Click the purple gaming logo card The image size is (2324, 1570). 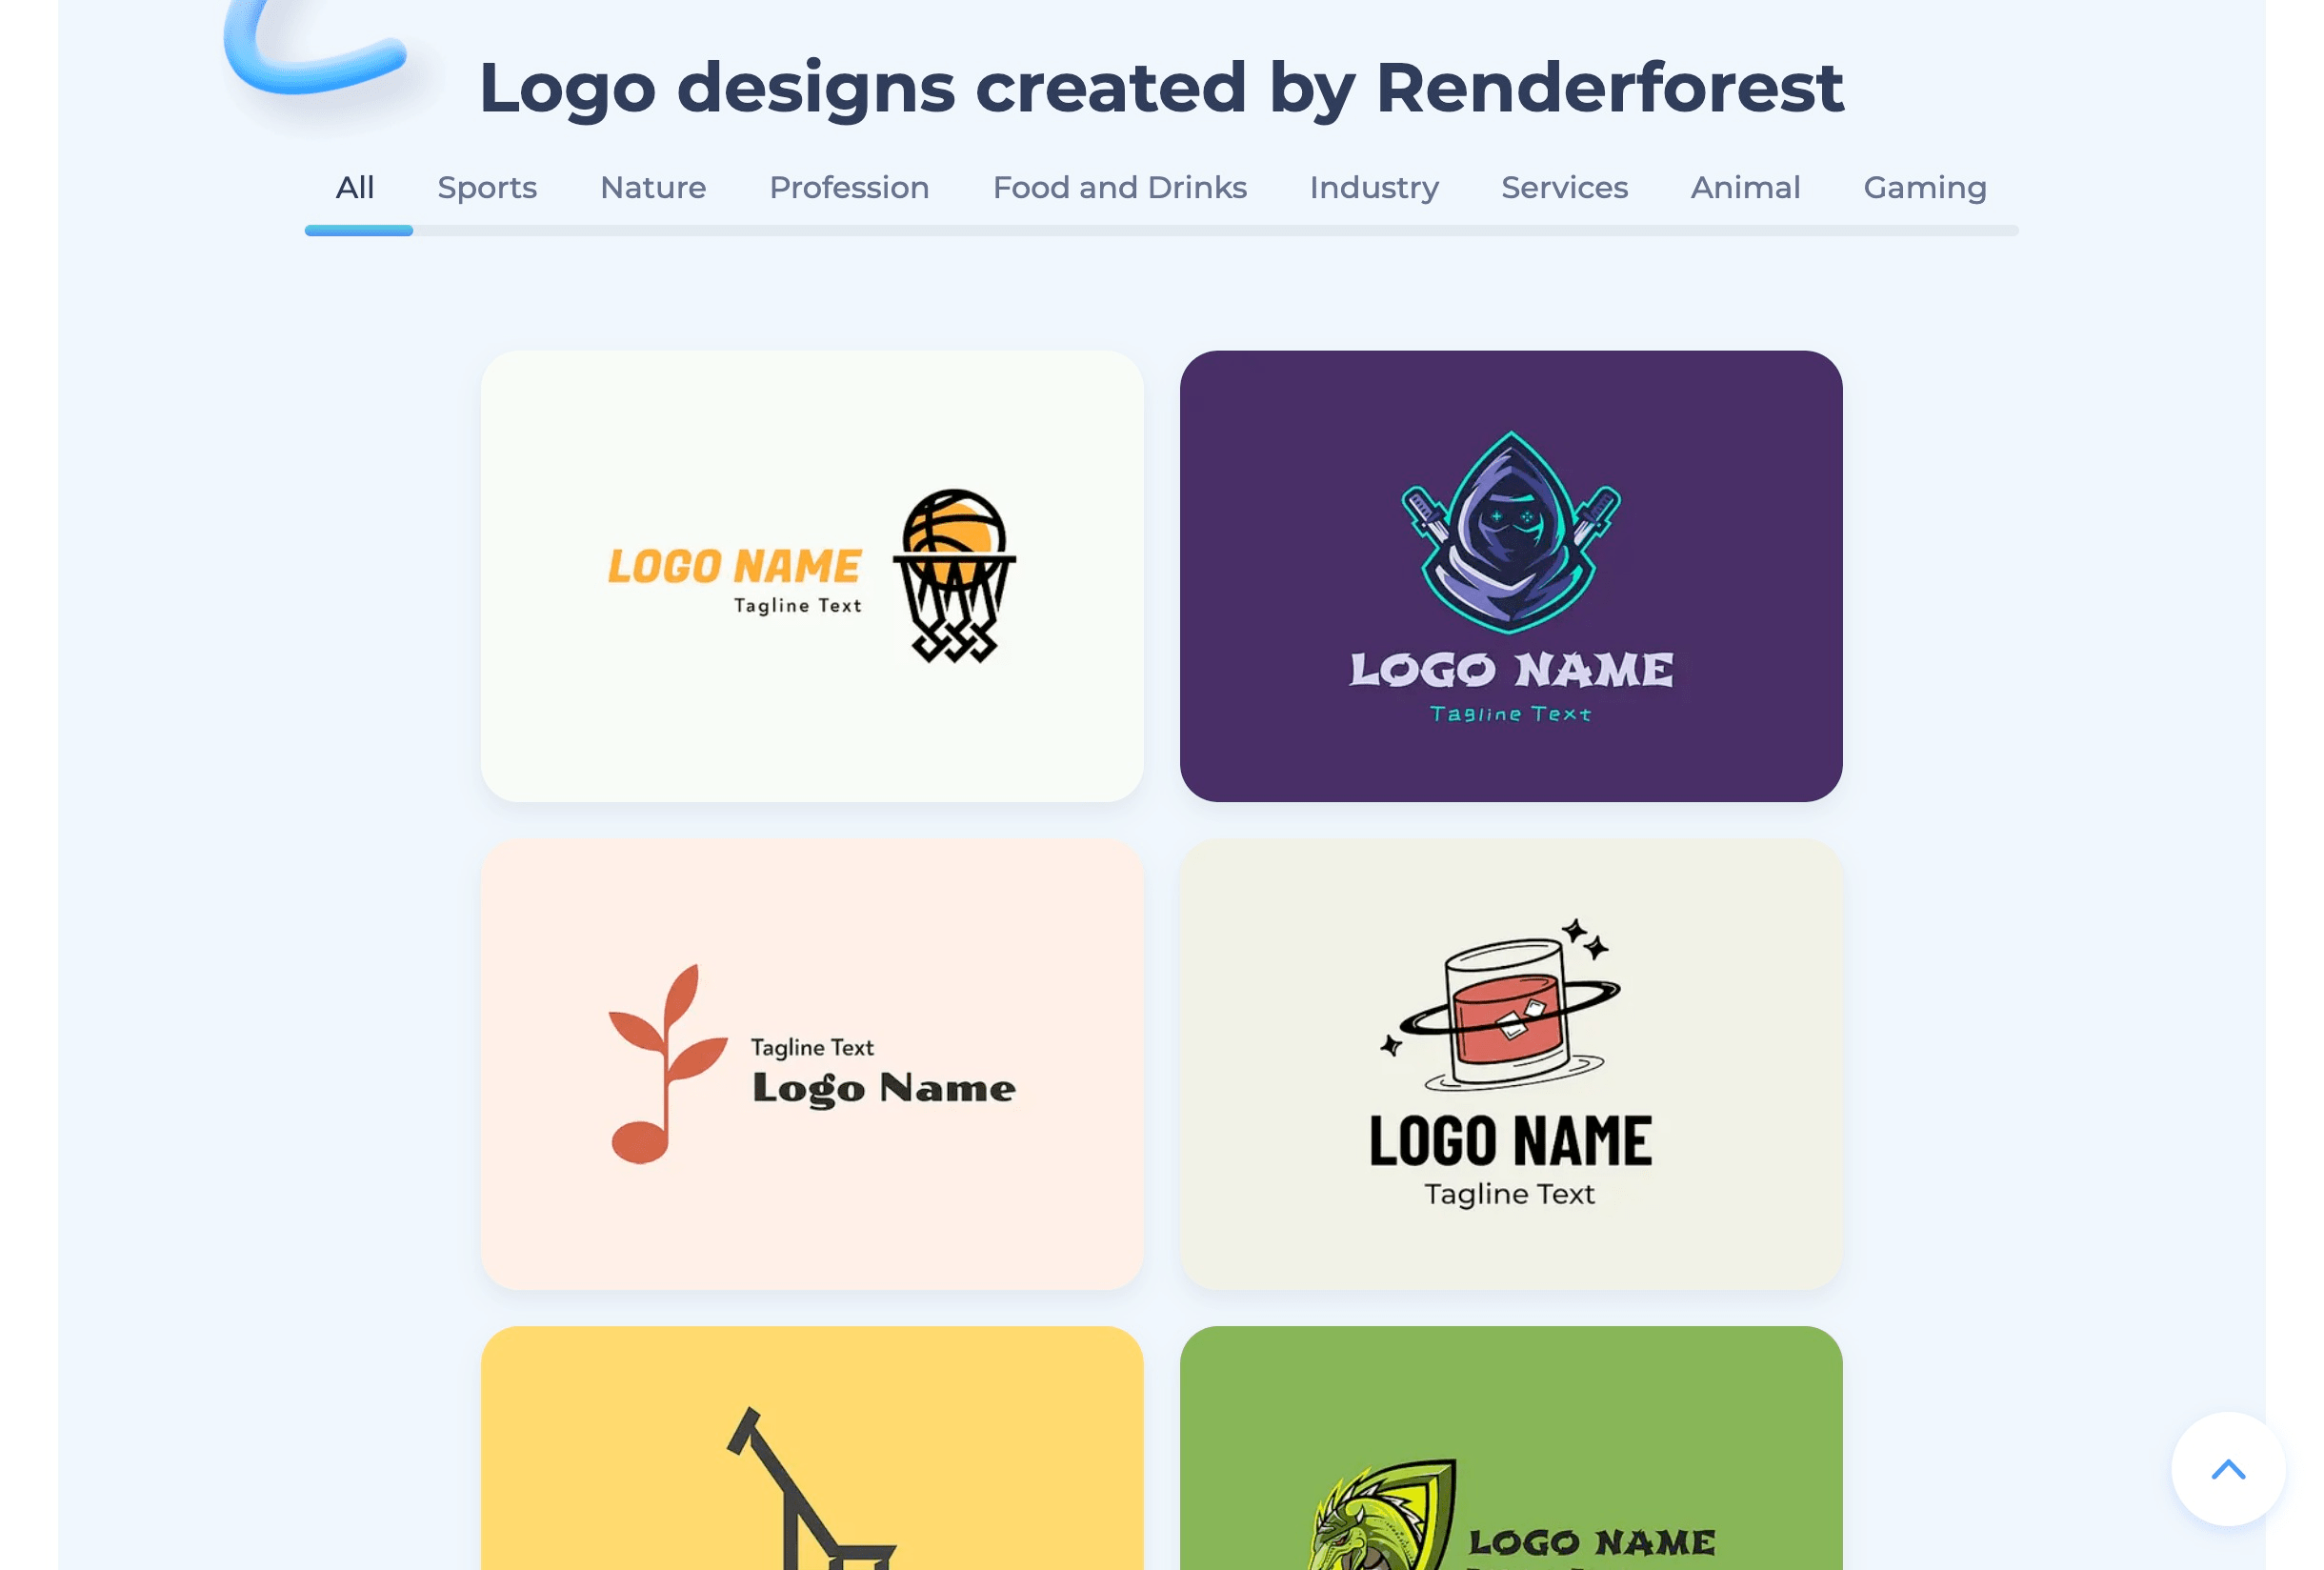(x=1512, y=574)
